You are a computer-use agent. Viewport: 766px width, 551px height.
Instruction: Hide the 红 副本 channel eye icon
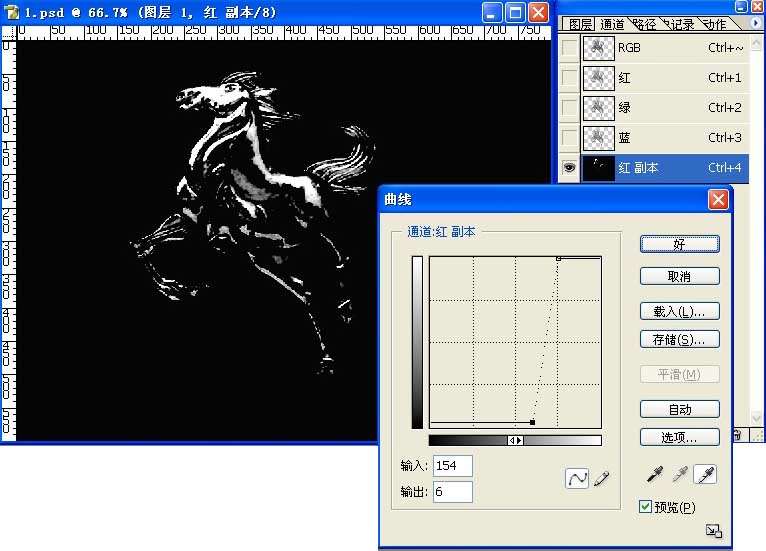click(570, 168)
